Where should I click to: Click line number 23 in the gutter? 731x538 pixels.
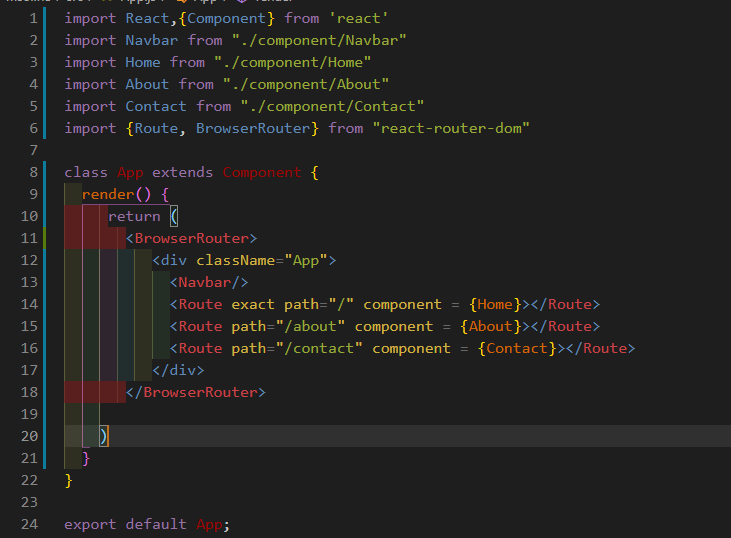[29, 502]
